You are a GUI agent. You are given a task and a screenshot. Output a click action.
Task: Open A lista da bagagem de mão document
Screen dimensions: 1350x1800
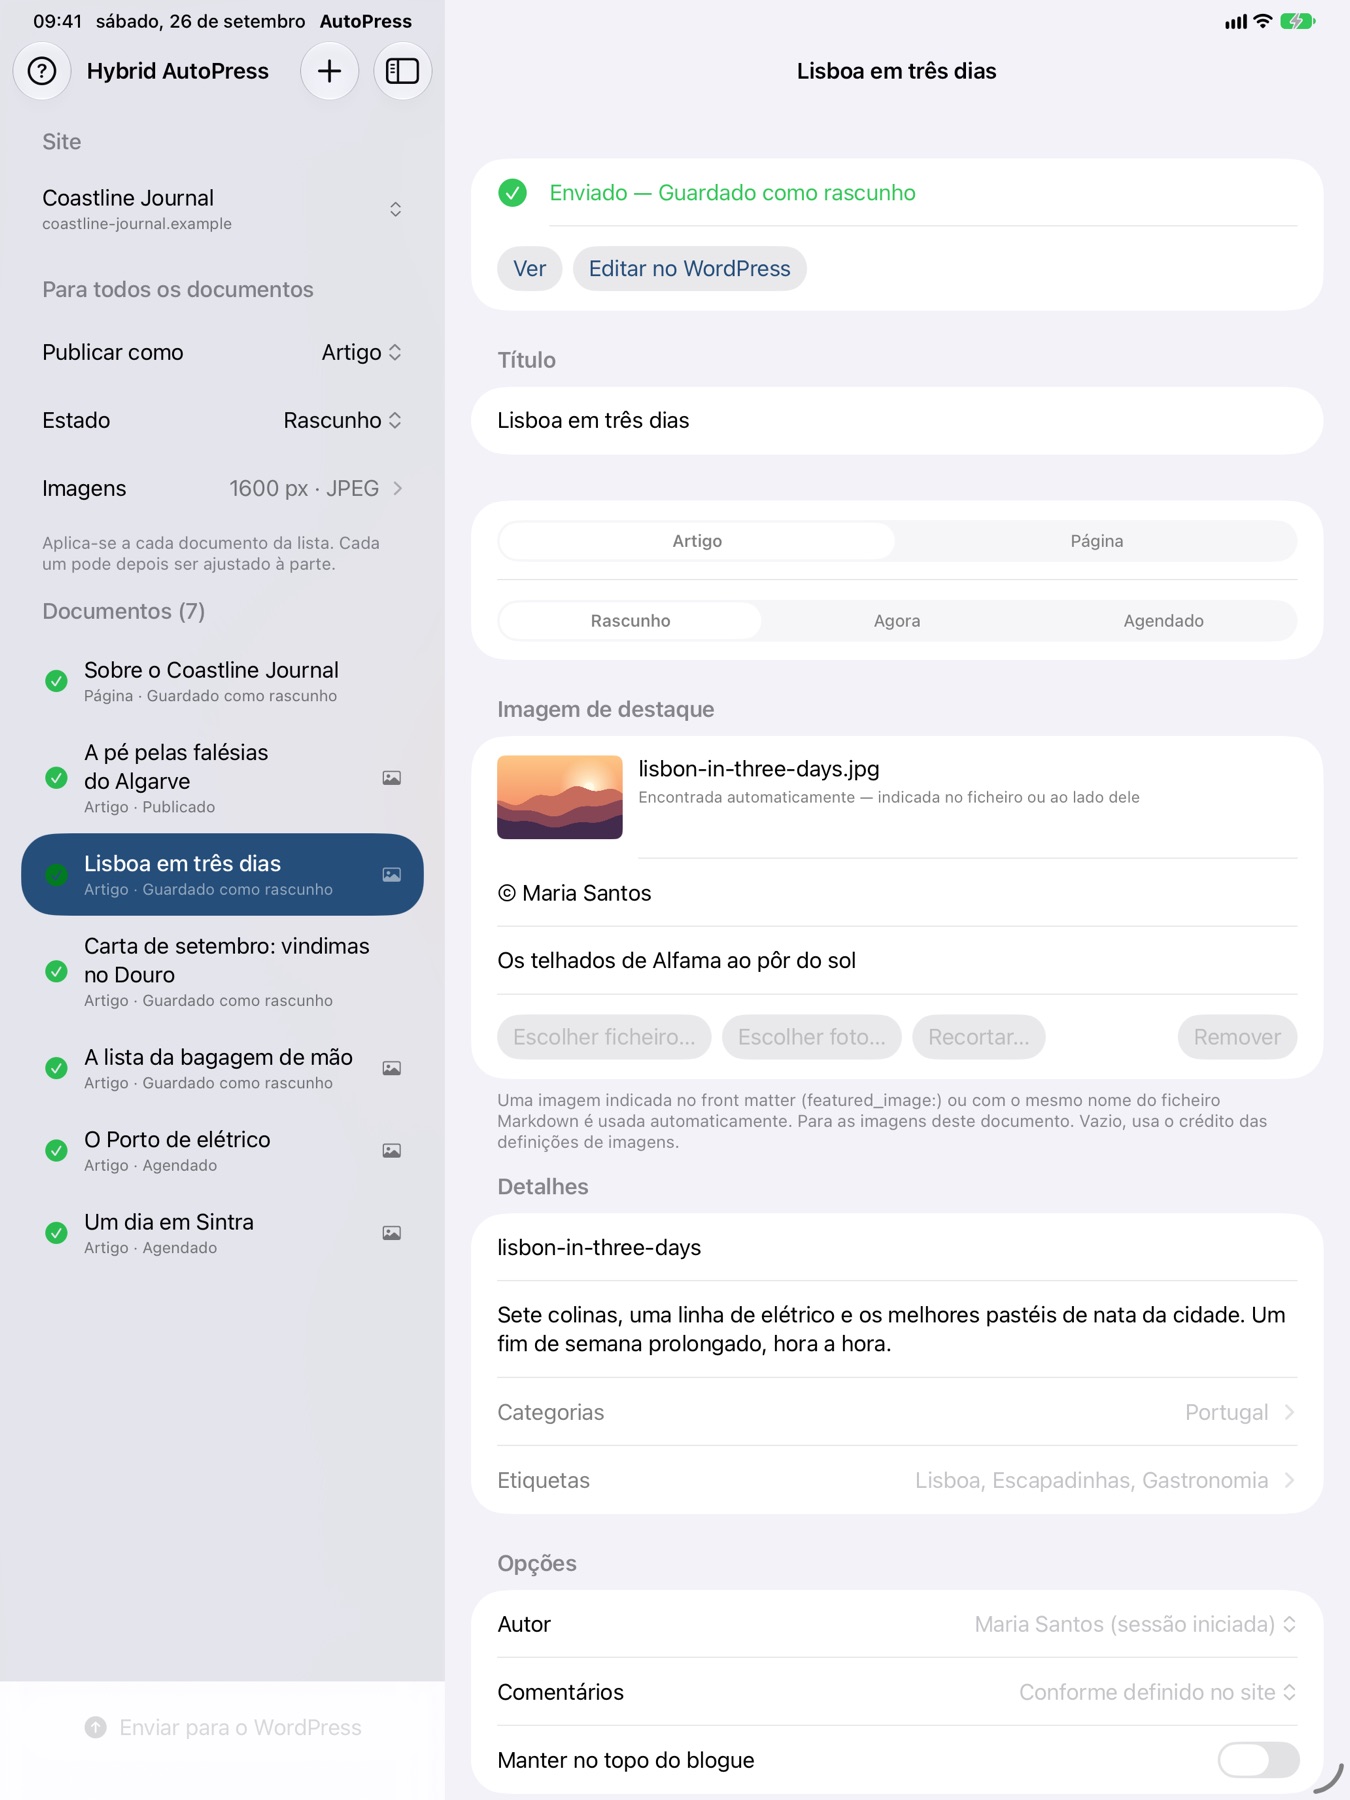tap(222, 1068)
